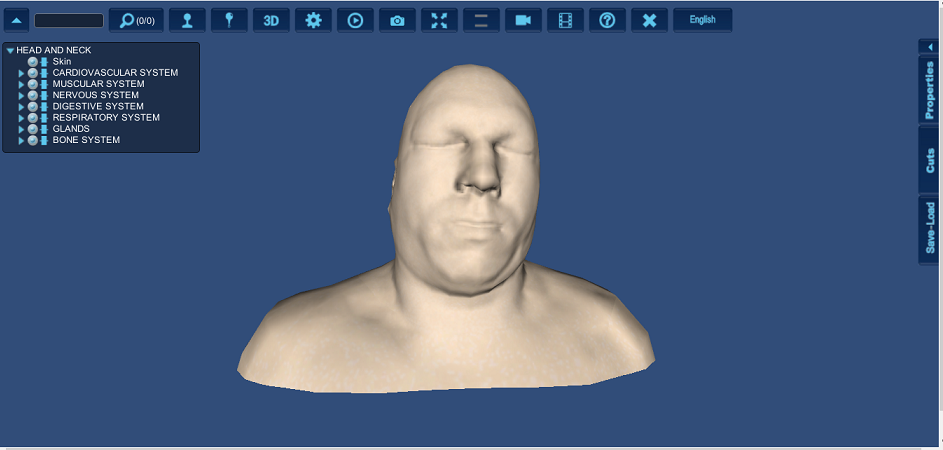Click the blue slider icon beside Skin
Viewport: 943px width, 450px height.
click(x=43, y=62)
